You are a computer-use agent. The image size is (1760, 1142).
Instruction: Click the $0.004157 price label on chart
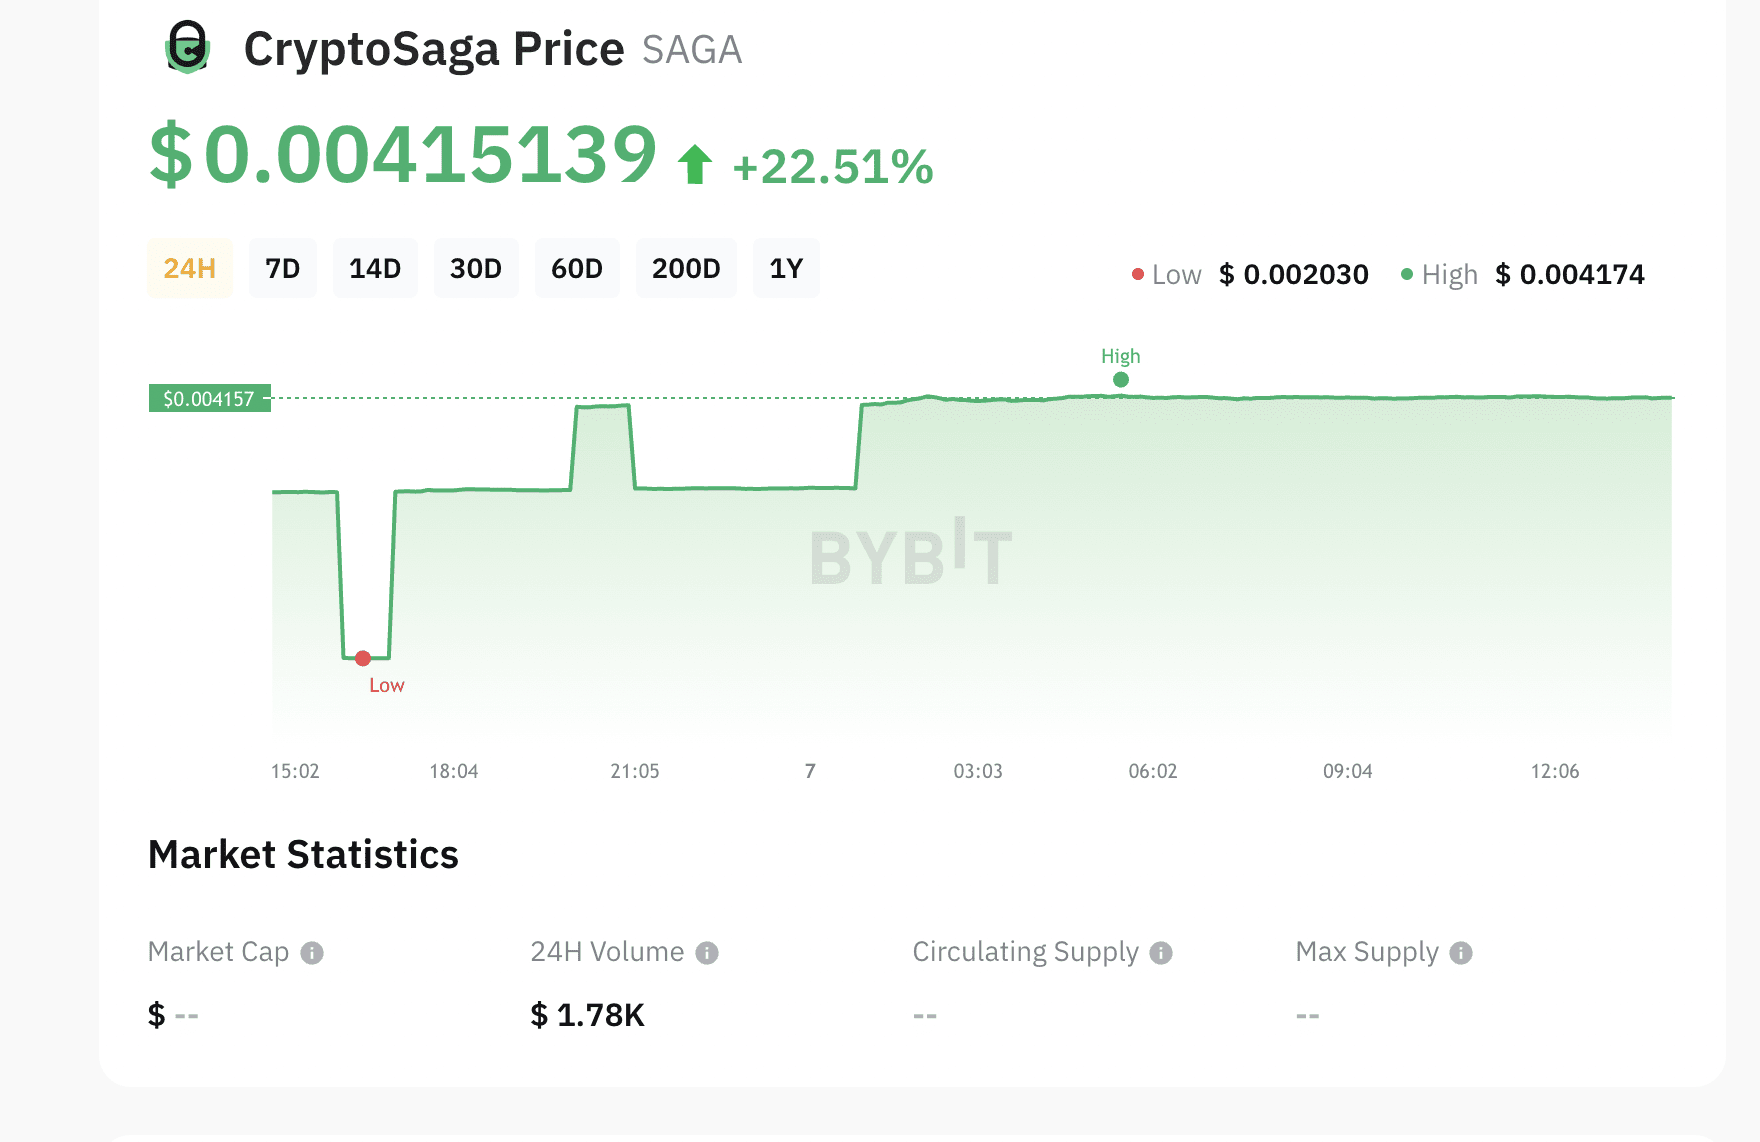(209, 399)
